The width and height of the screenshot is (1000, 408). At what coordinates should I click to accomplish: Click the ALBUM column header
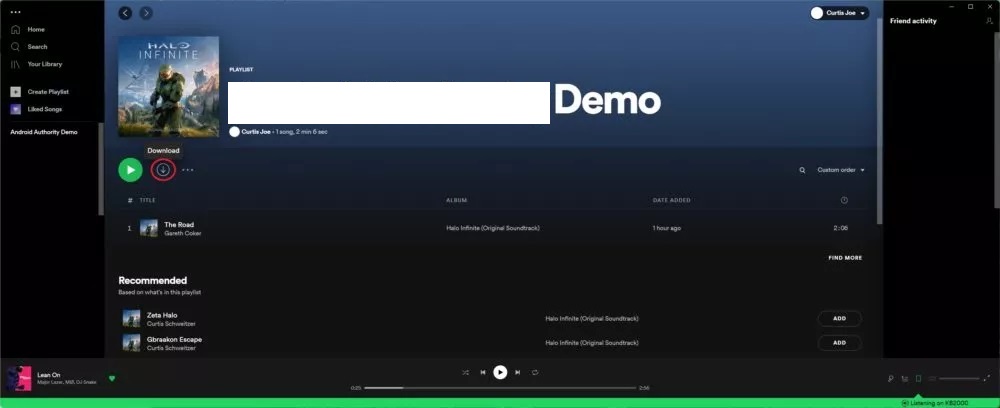tap(457, 200)
